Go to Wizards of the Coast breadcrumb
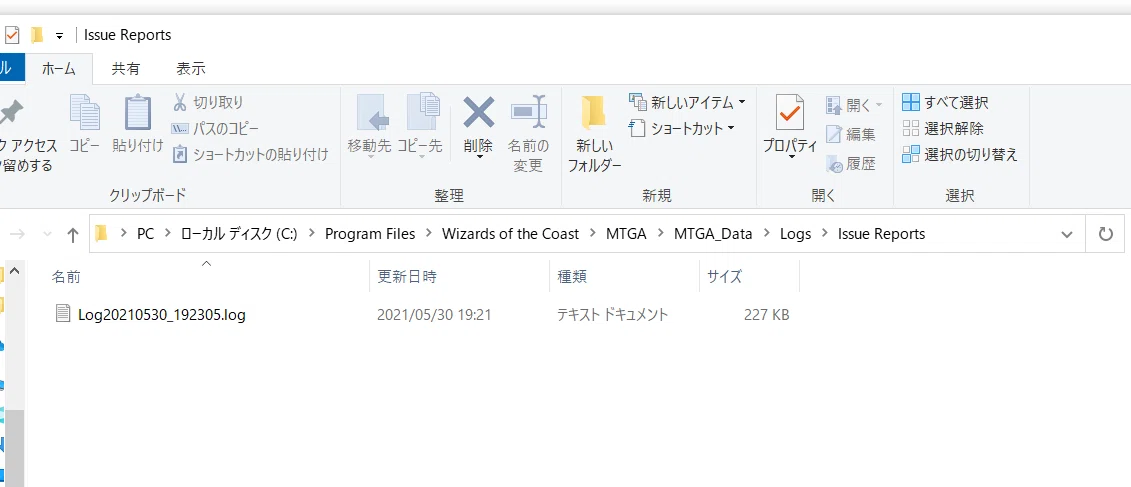The width and height of the screenshot is (1131, 487). point(511,234)
